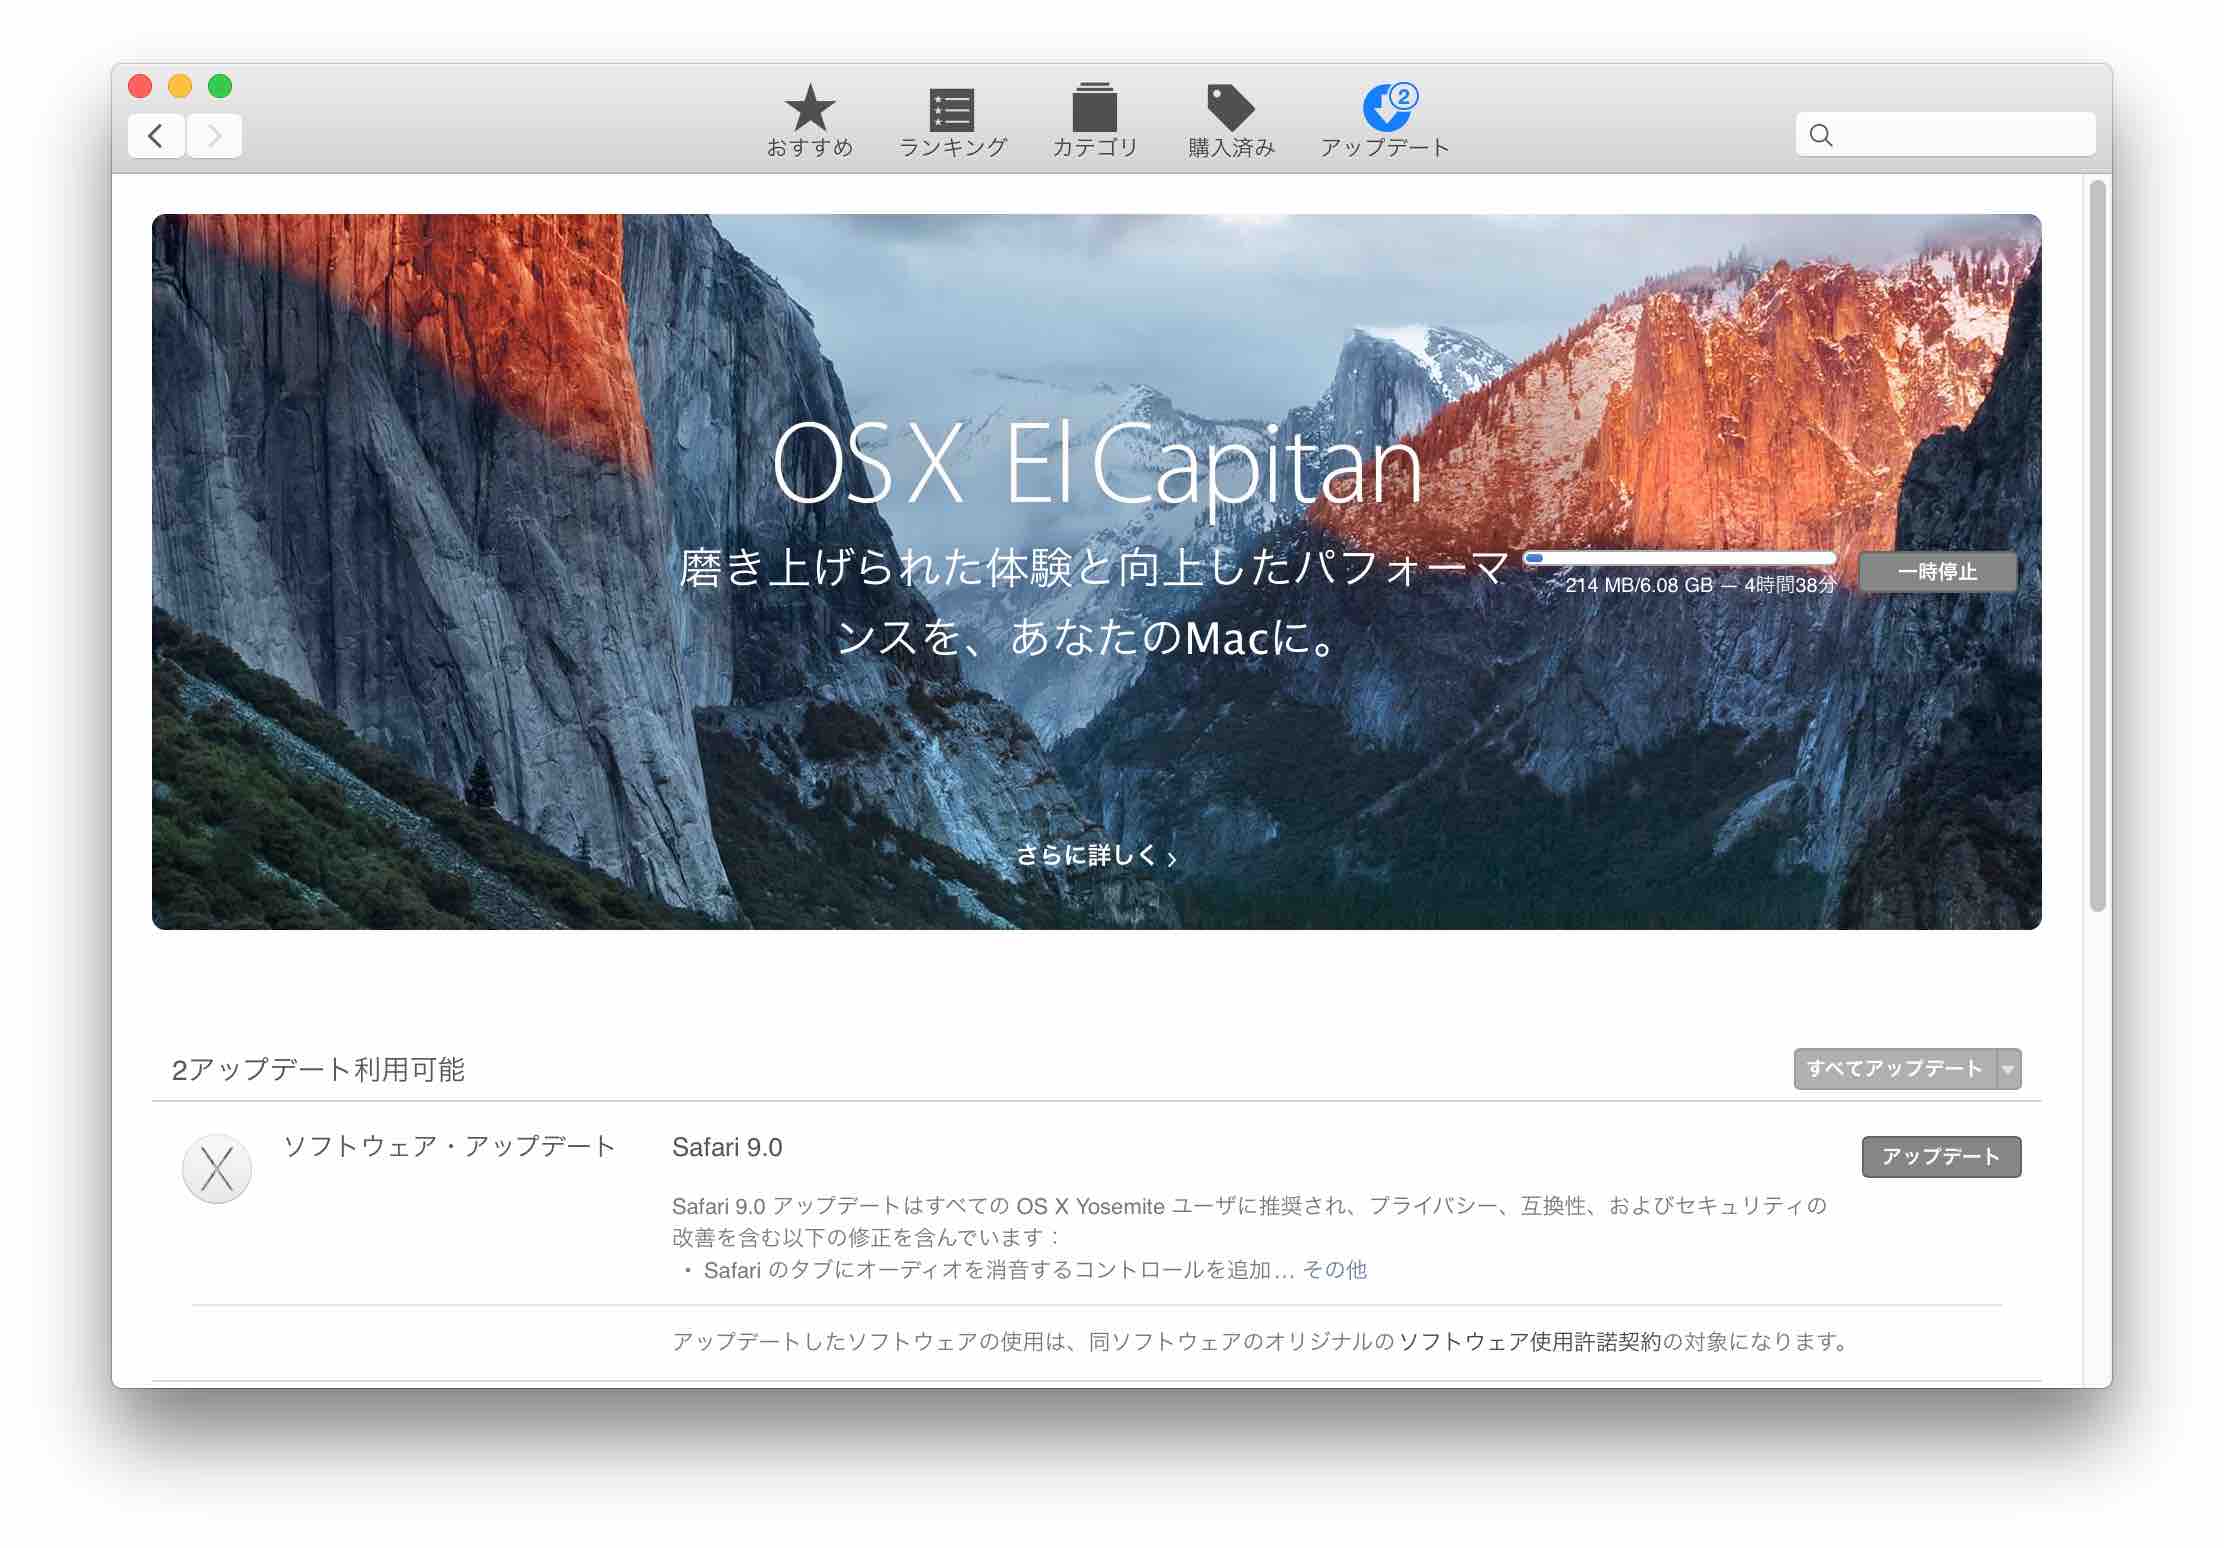The width and height of the screenshot is (2224, 1548).
Task: Open the ソフトウェア使用許諾契約 link
Action: tap(1529, 1342)
